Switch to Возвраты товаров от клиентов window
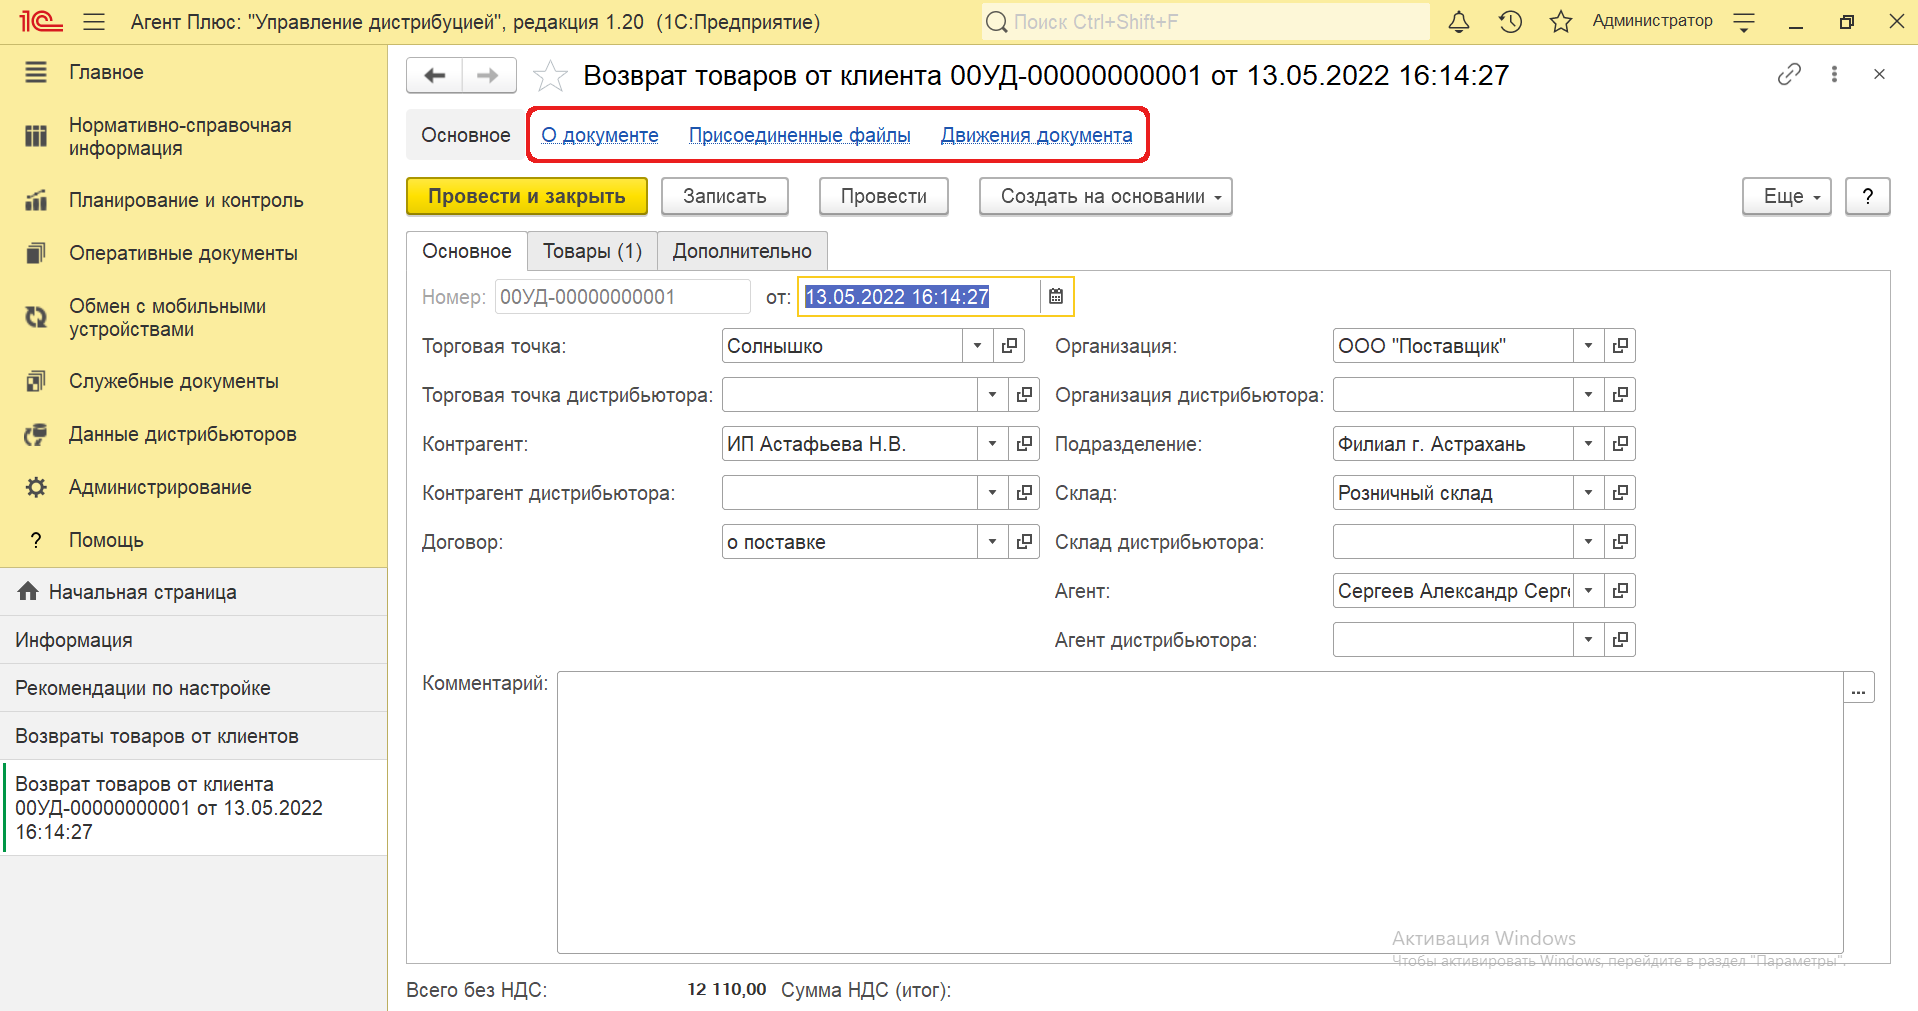Viewport: 1918px width, 1011px height. coord(193,736)
